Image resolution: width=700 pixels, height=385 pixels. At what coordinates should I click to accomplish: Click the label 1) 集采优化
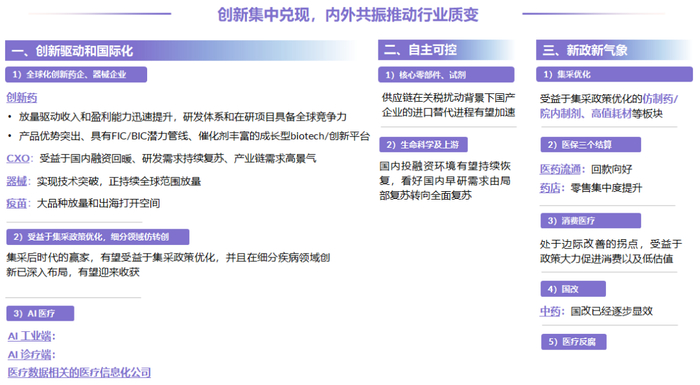(x=614, y=75)
